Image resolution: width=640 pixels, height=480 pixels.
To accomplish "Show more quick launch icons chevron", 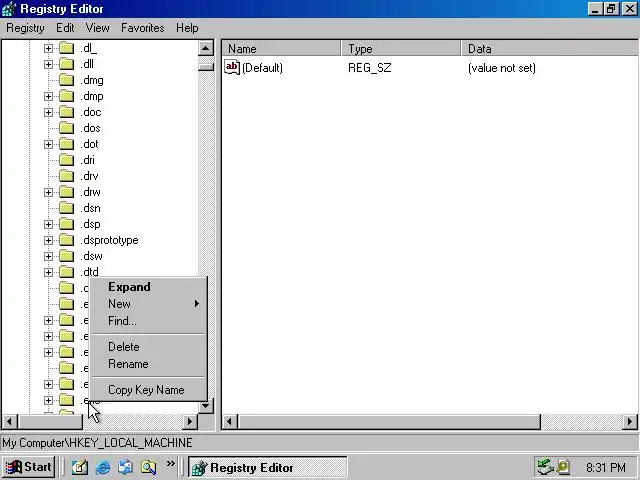I will tap(171, 464).
